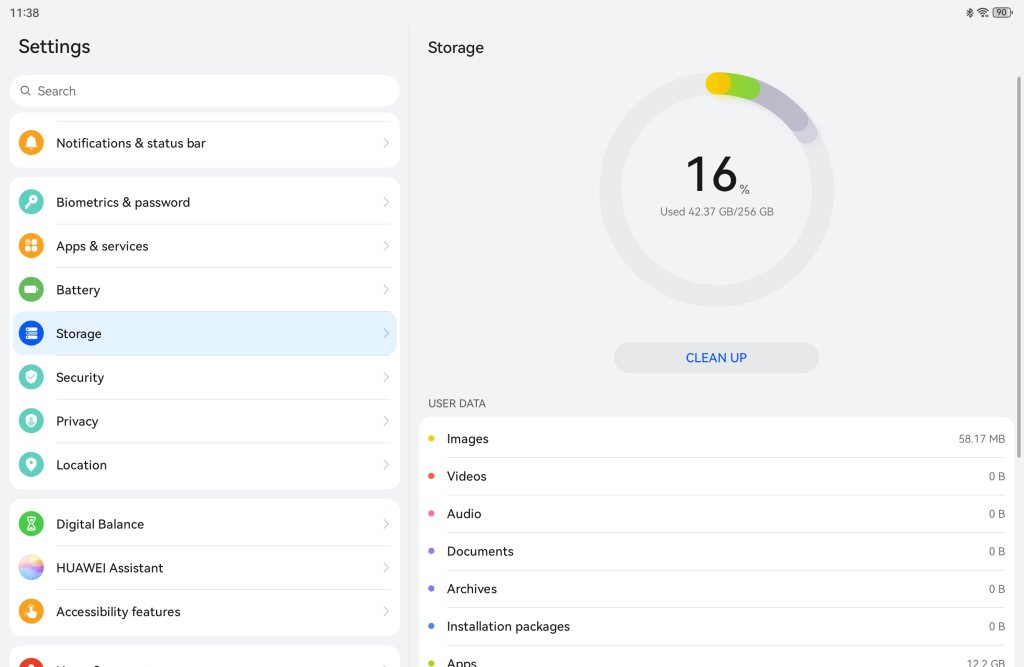Click the Location pin icon

(x=31, y=465)
